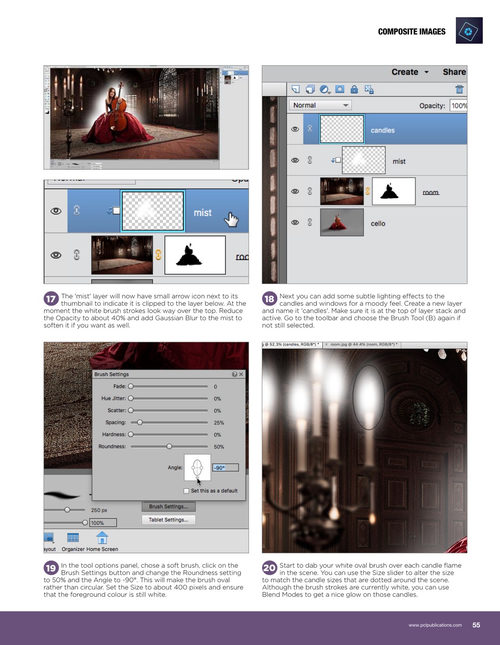Click the Organizer icon in the taskbar
500x645 pixels.
(x=73, y=538)
